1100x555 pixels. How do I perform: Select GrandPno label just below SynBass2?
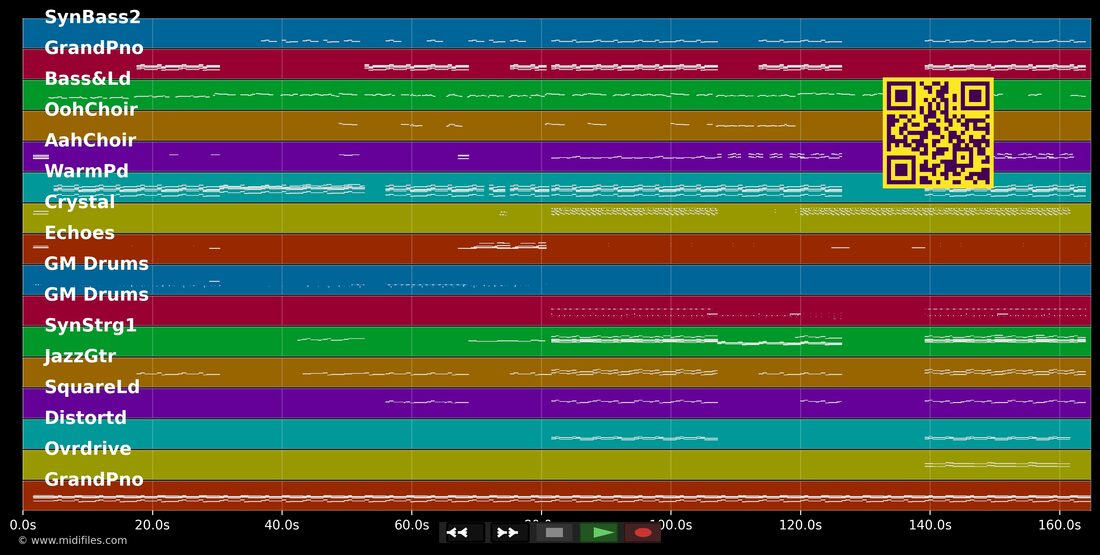click(94, 48)
